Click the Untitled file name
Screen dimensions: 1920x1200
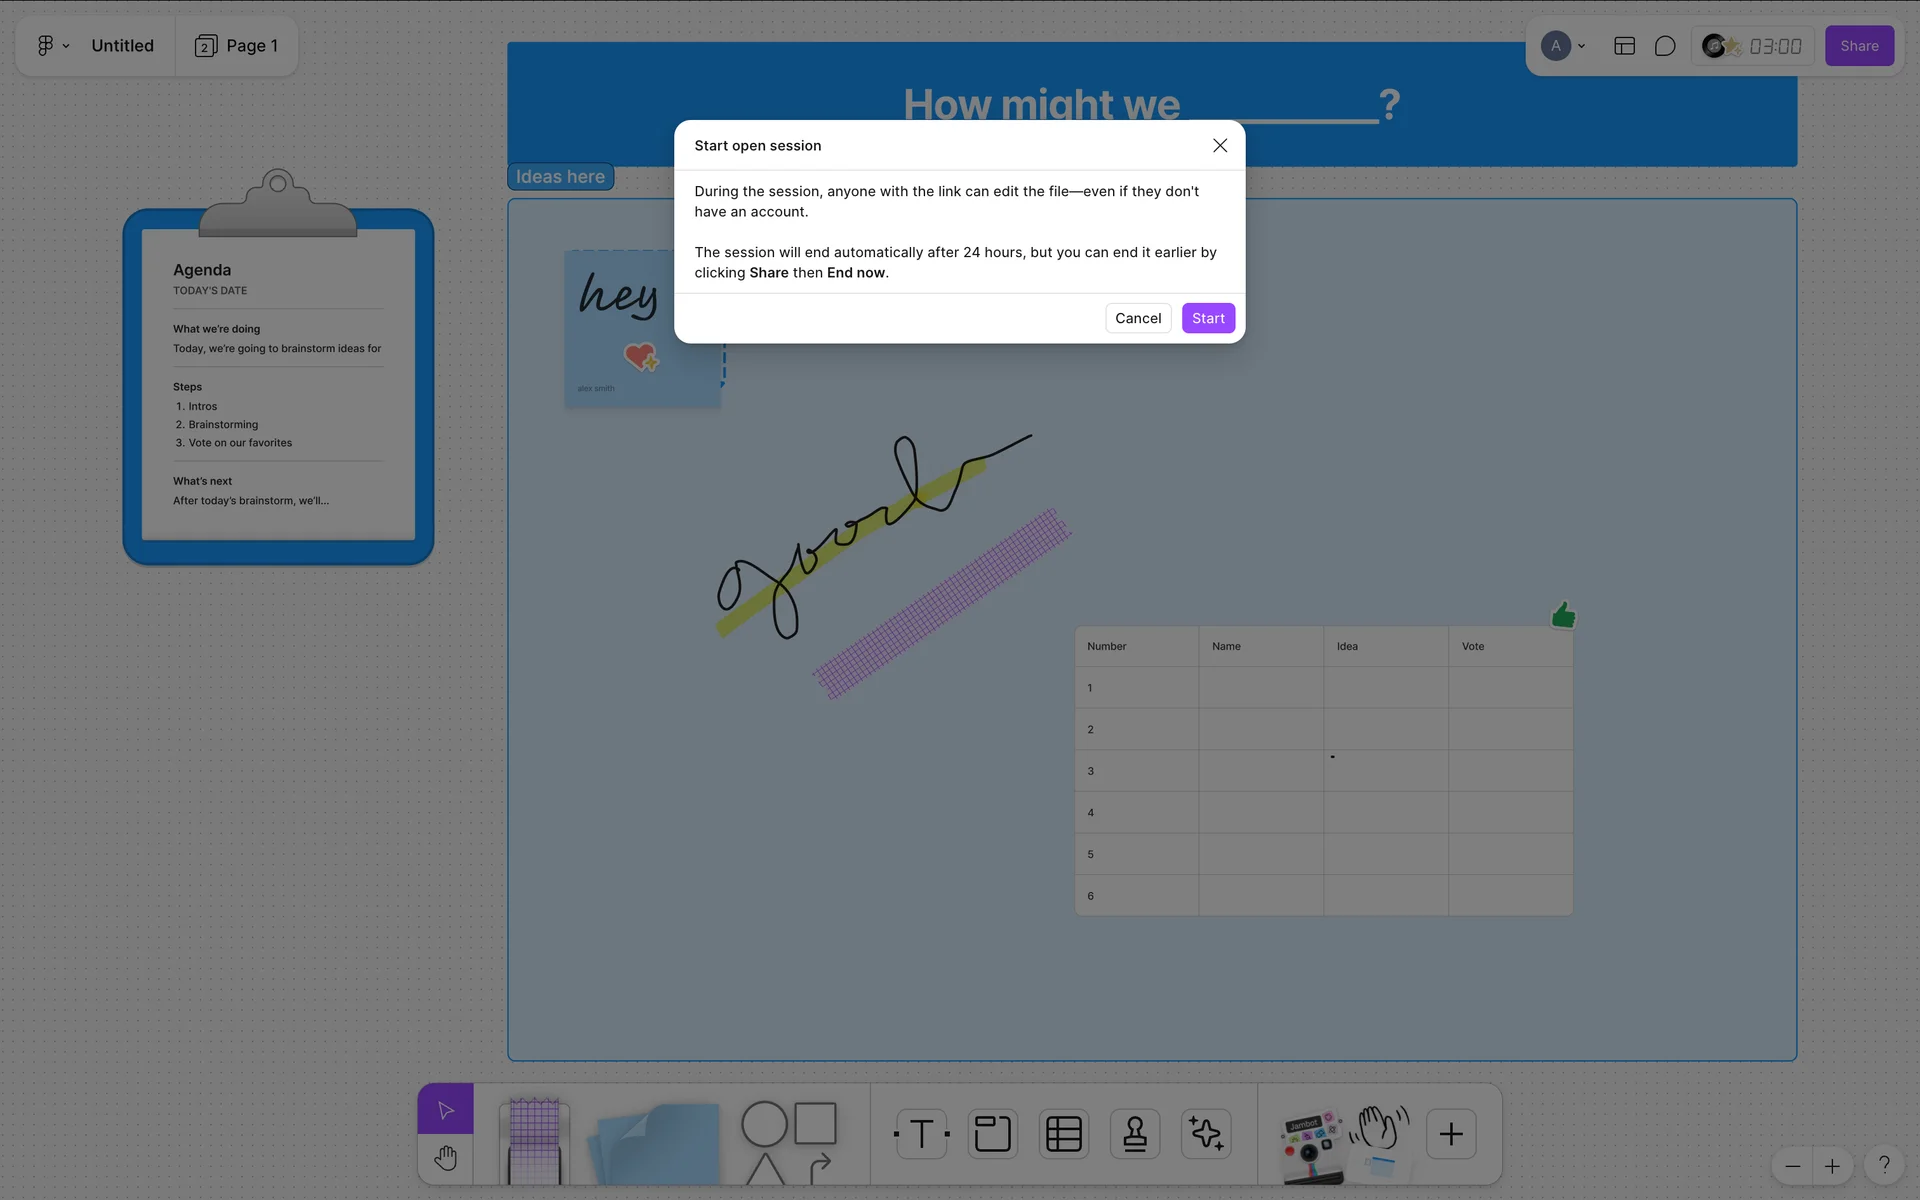pyautogui.click(x=122, y=46)
